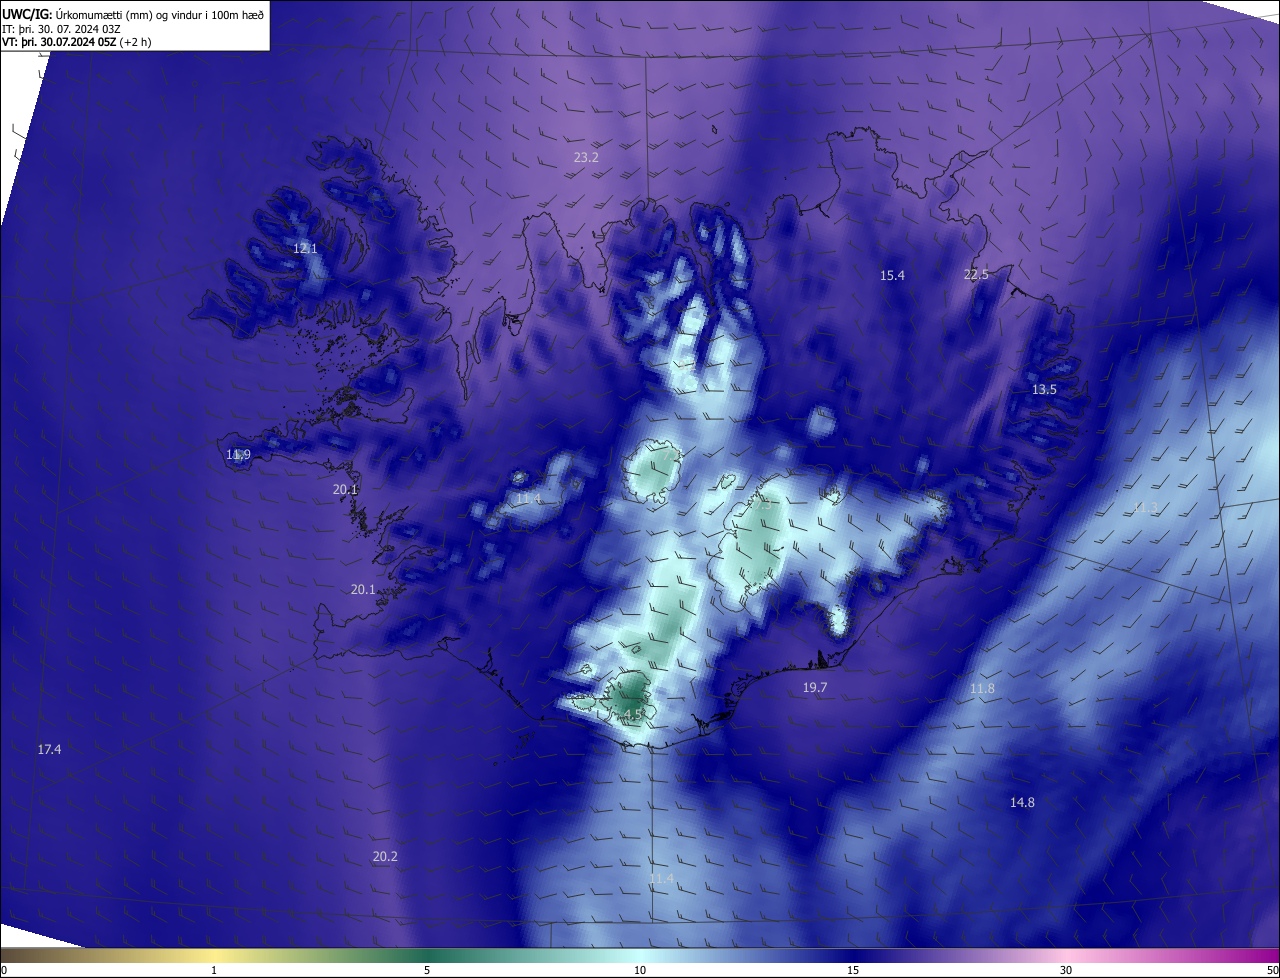Click the color scale tick label 1
Screen dimensions: 1280x978
point(214,970)
